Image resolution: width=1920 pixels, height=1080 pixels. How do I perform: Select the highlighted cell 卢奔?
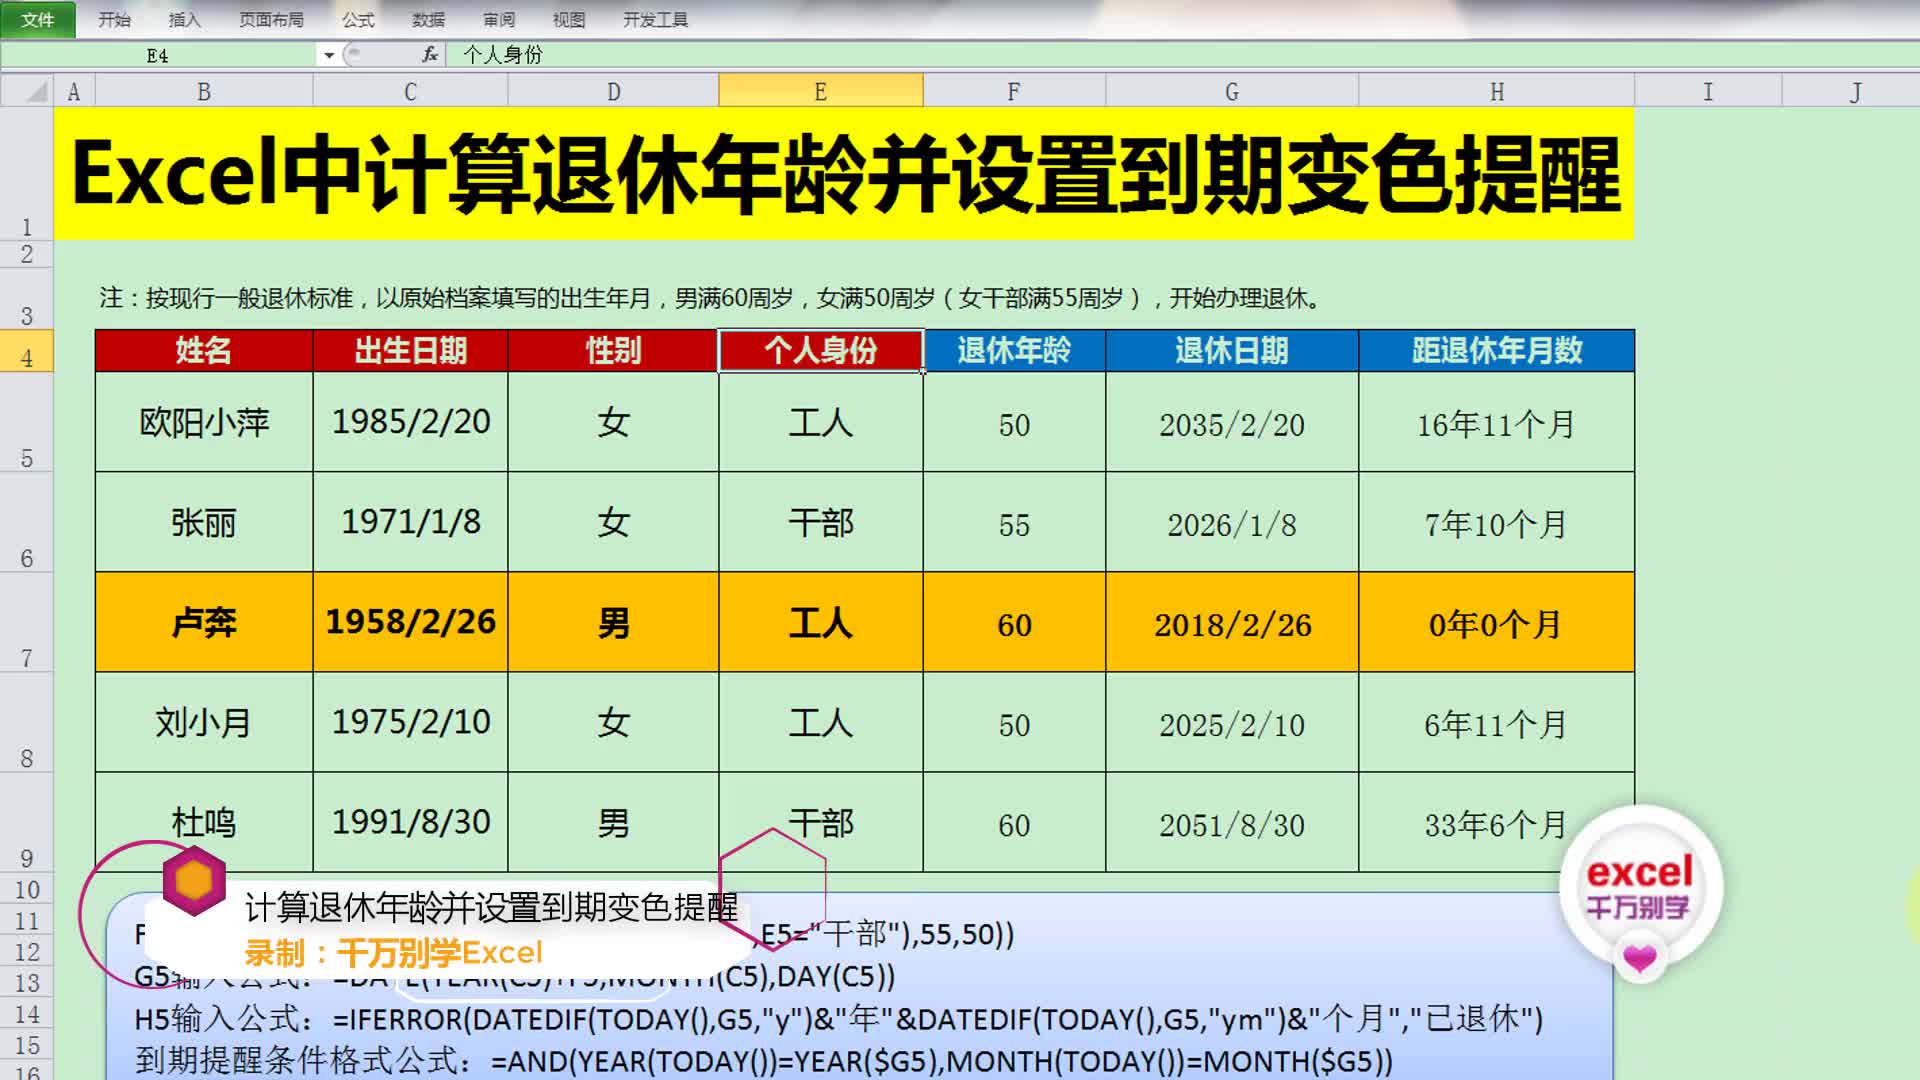click(204, 622)
